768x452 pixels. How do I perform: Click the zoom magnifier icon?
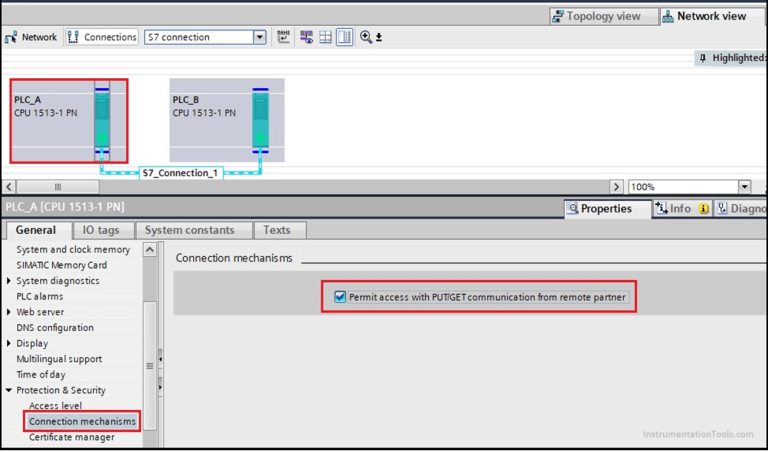pos(365,37)
